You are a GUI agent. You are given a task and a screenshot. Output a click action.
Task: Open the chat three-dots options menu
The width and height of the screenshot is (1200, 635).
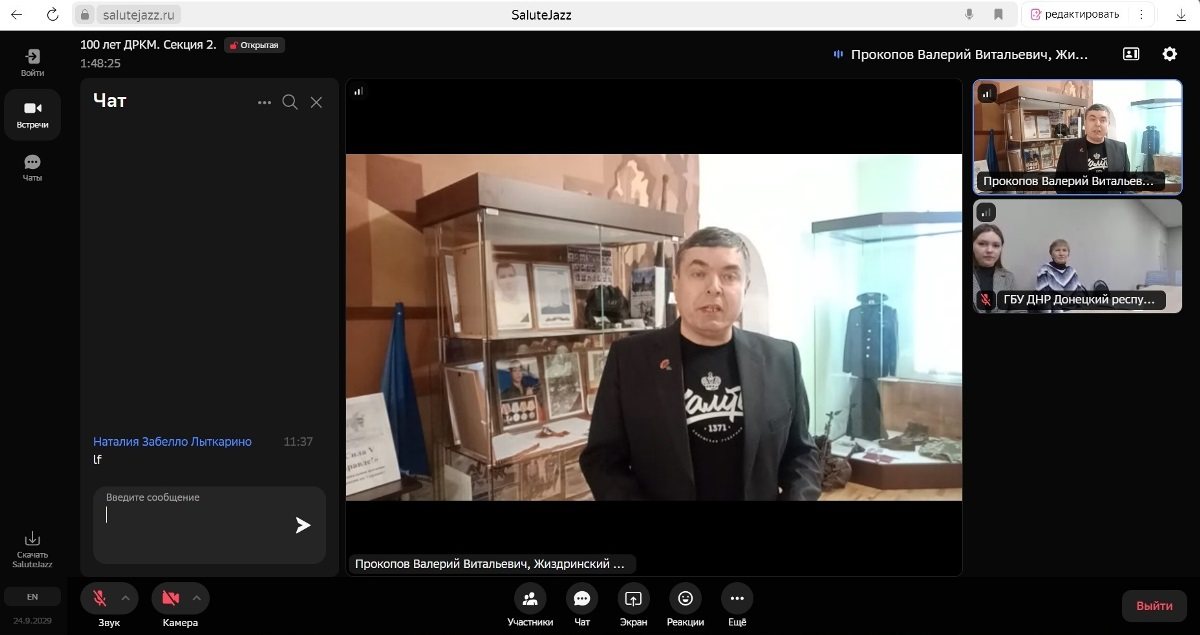(x=264, y=102)
